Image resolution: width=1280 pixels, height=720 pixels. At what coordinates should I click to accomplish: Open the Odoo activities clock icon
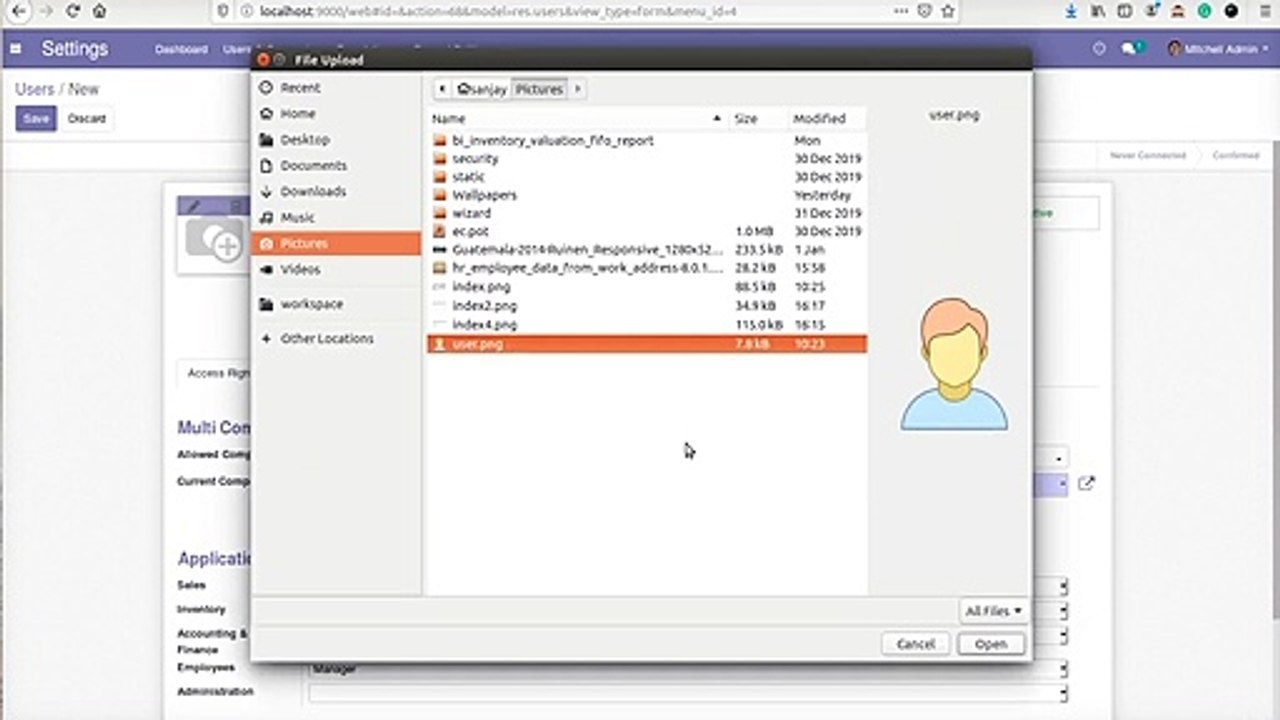pos(1099,48)
